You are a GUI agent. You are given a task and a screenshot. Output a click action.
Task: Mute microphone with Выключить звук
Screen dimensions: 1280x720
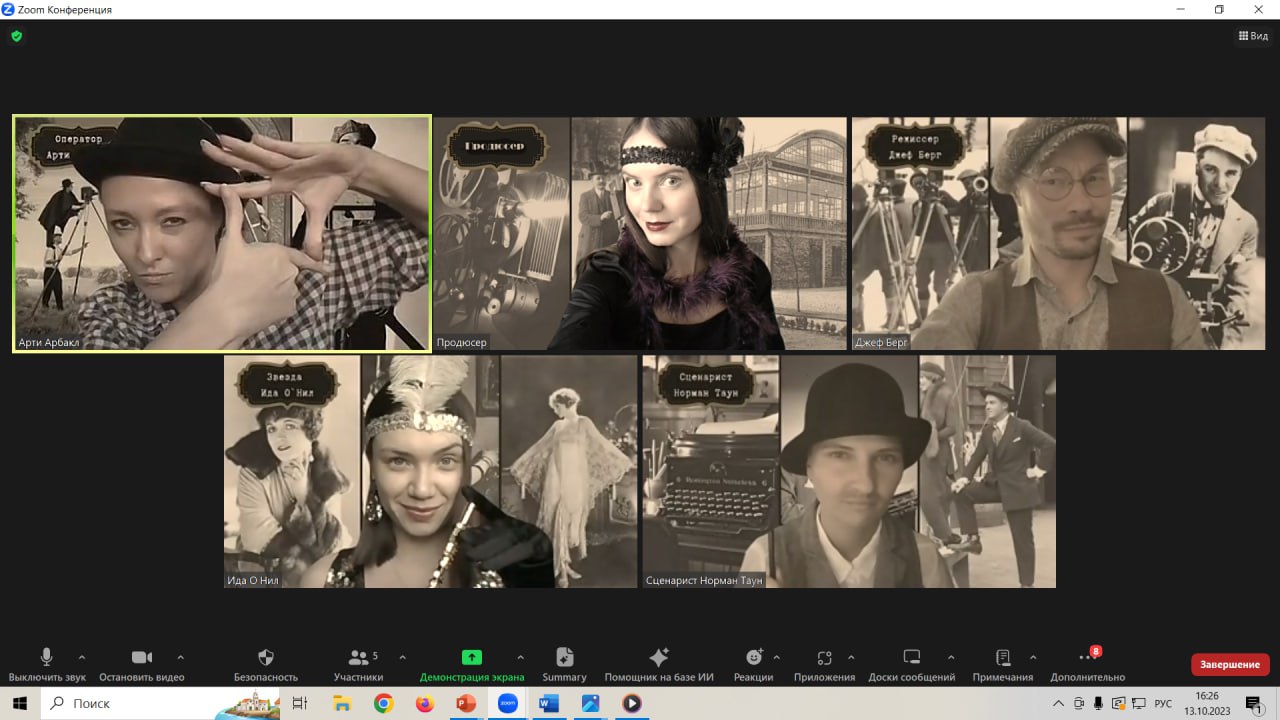[46, 658]
